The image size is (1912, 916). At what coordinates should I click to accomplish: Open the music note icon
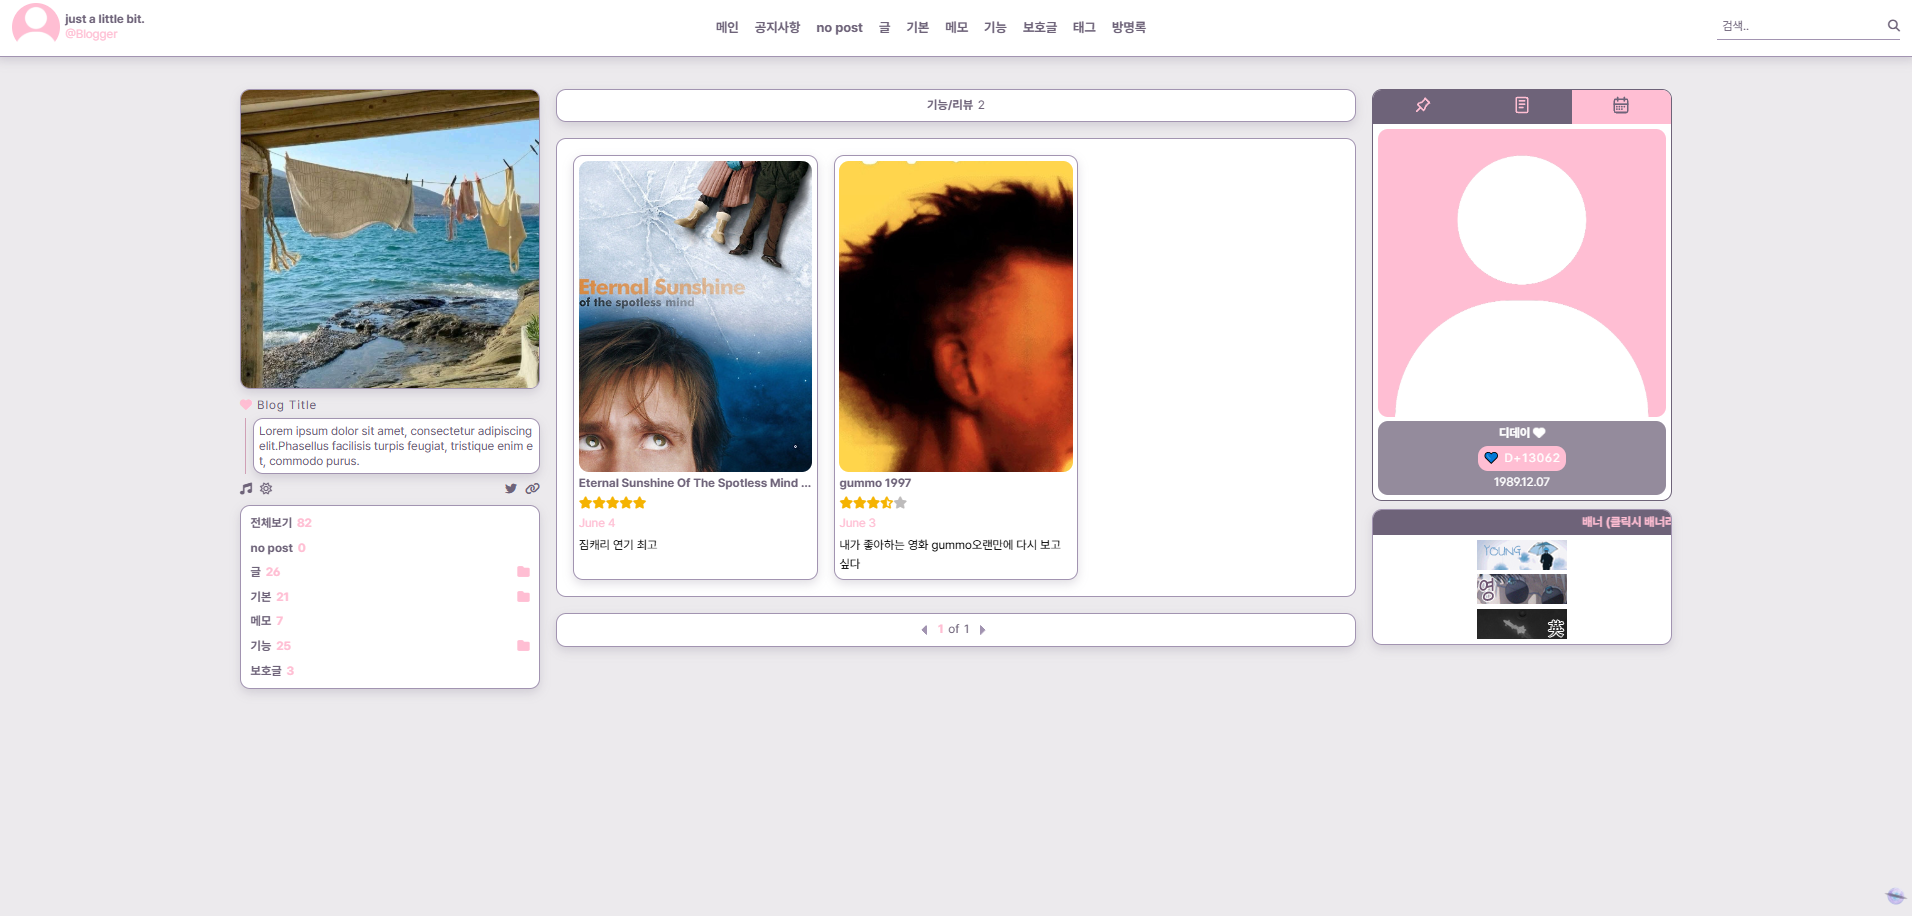click(x=246, y=489)
